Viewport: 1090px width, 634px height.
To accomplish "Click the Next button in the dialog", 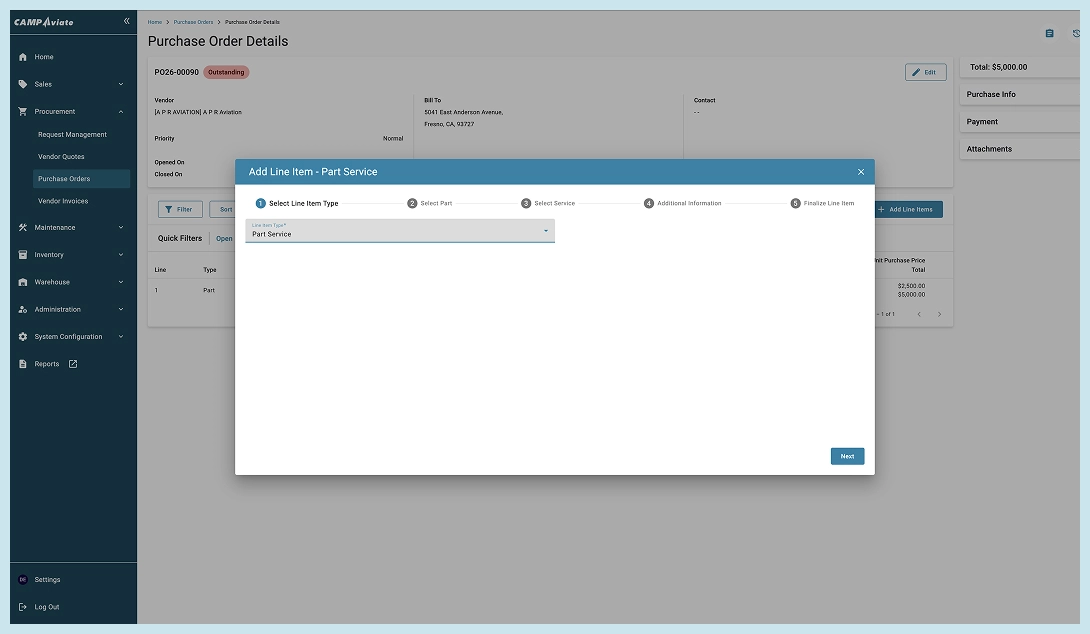I will [x=847, y=456].
